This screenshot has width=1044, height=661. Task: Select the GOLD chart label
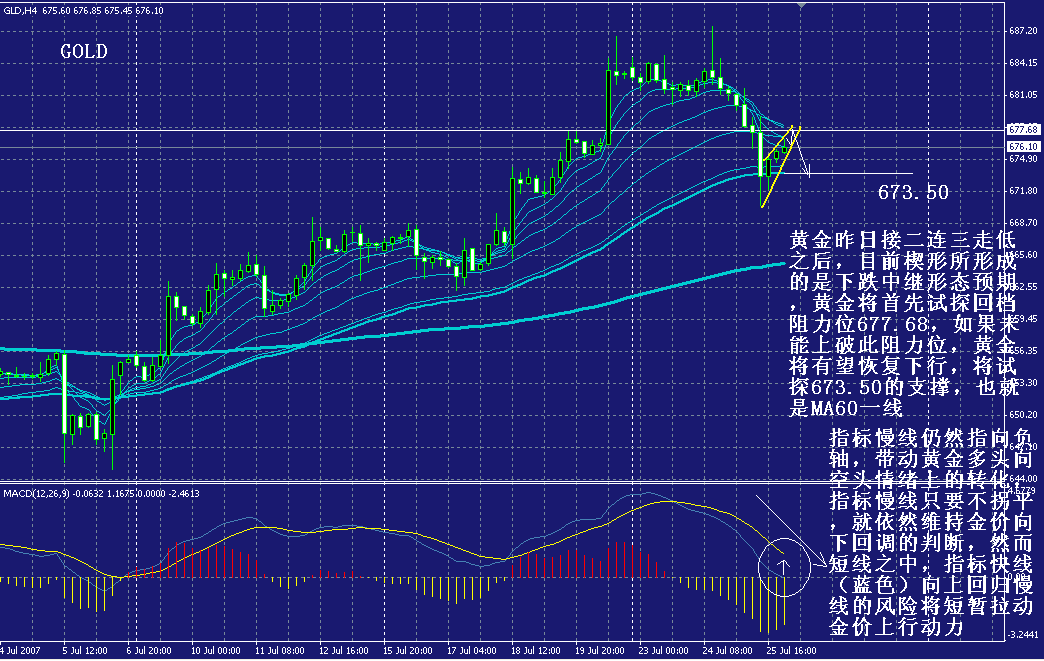click(x=84, y=51)
